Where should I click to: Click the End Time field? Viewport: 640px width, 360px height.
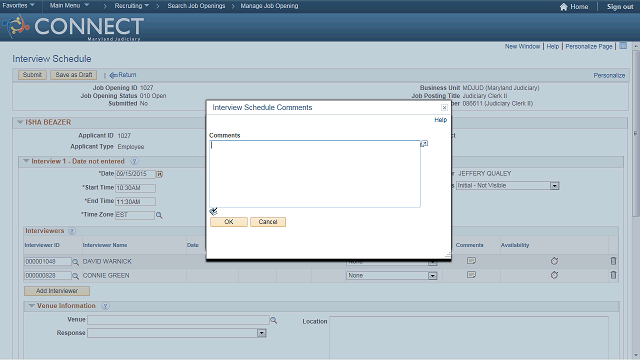[x=135, y=202]
